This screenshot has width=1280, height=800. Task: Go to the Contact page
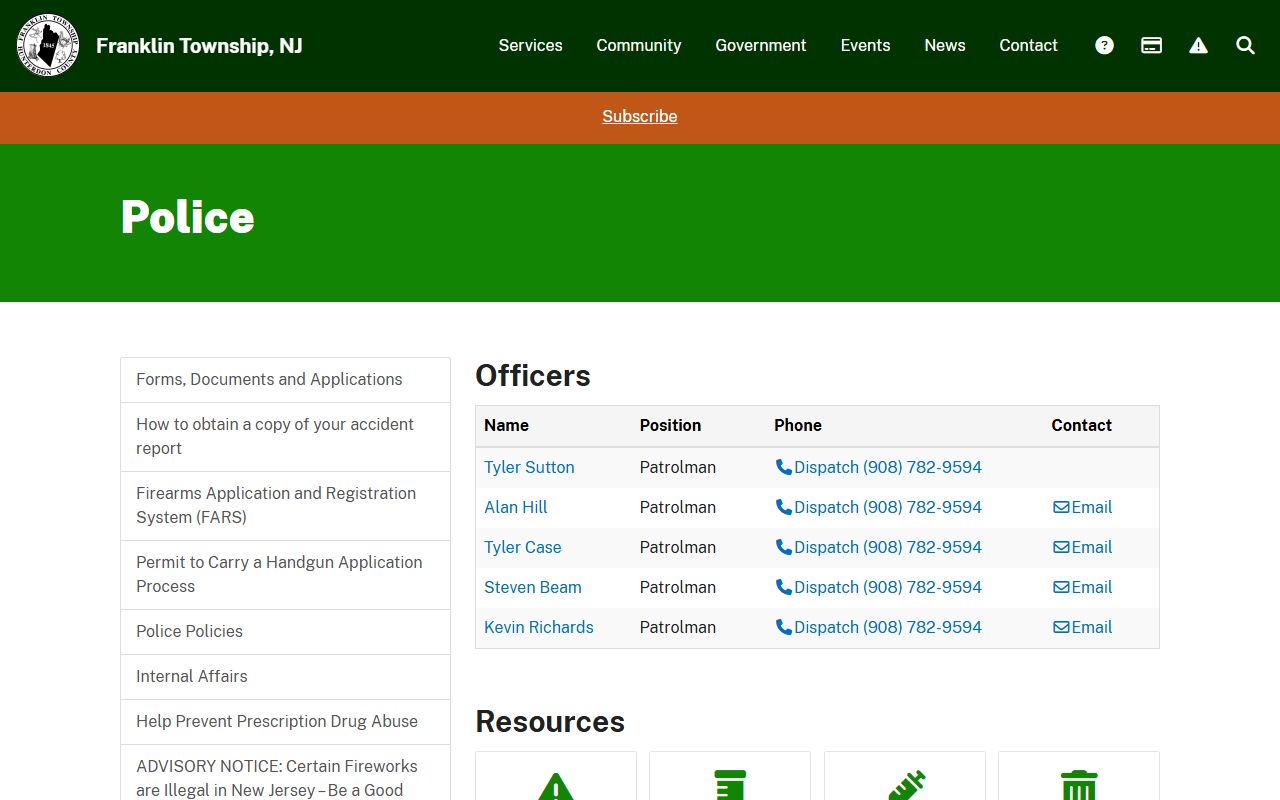pyautogui.click(x=1028, y=45)
